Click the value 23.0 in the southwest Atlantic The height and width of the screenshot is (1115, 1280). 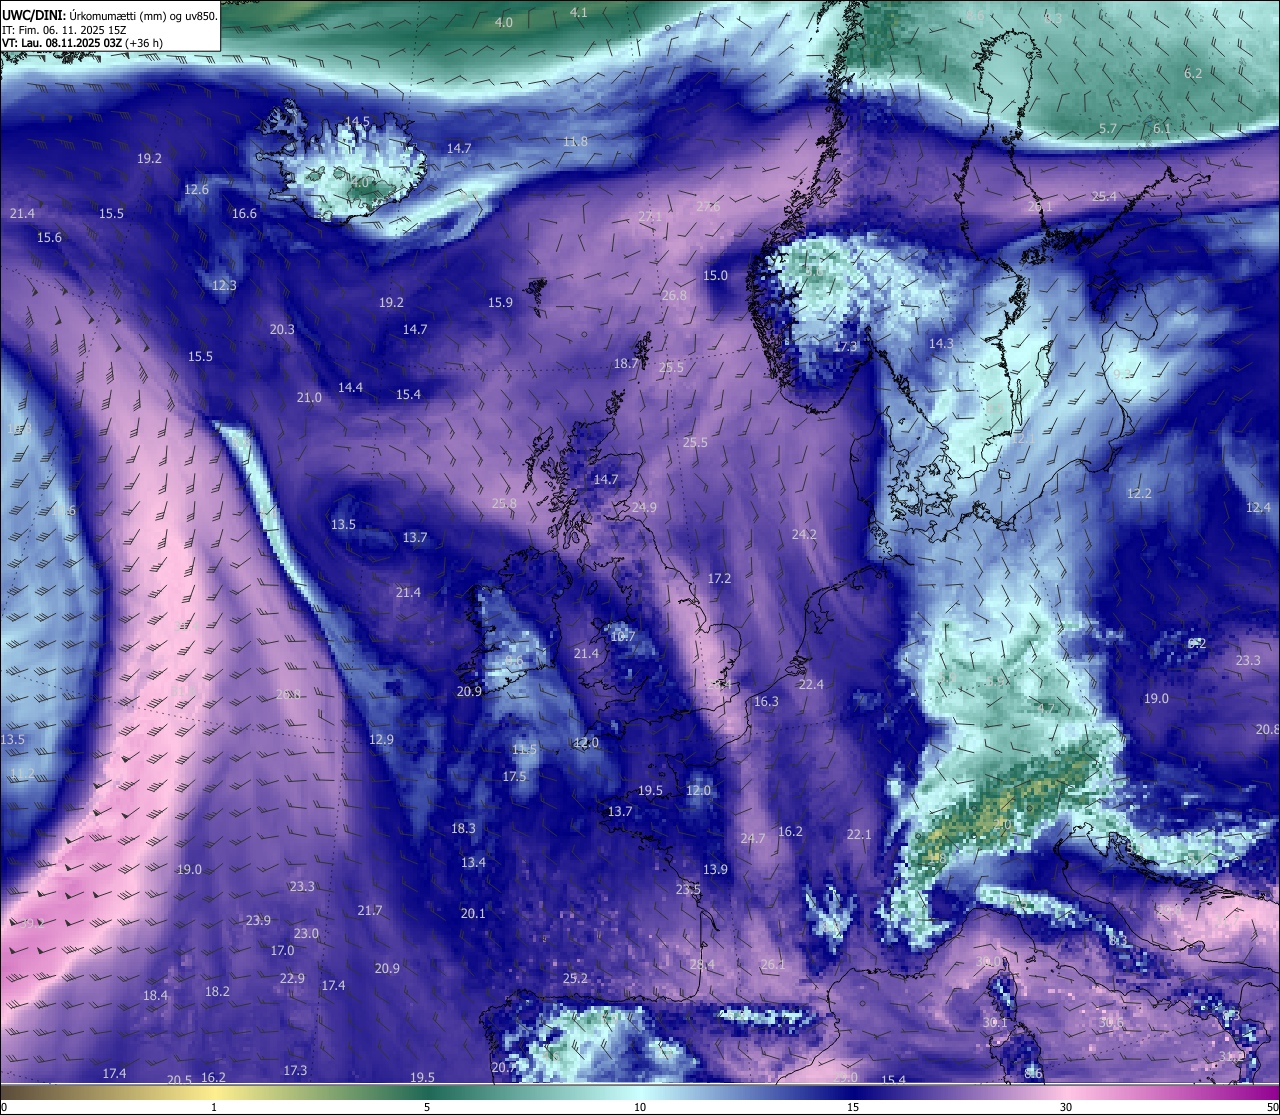pyautogui.click(x=306, y=933)
